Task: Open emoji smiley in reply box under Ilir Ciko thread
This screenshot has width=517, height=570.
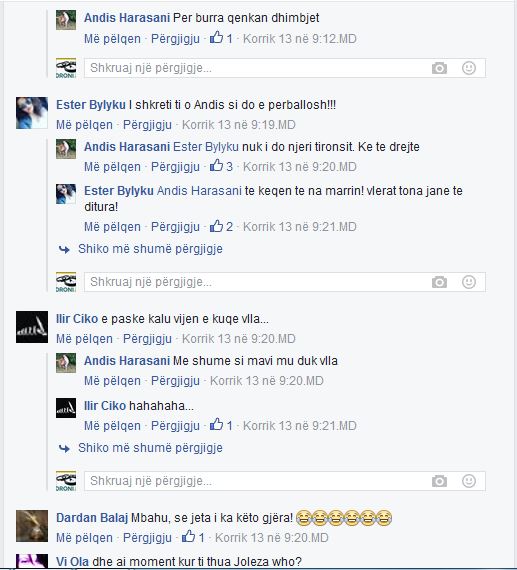Action: point(469,481)
